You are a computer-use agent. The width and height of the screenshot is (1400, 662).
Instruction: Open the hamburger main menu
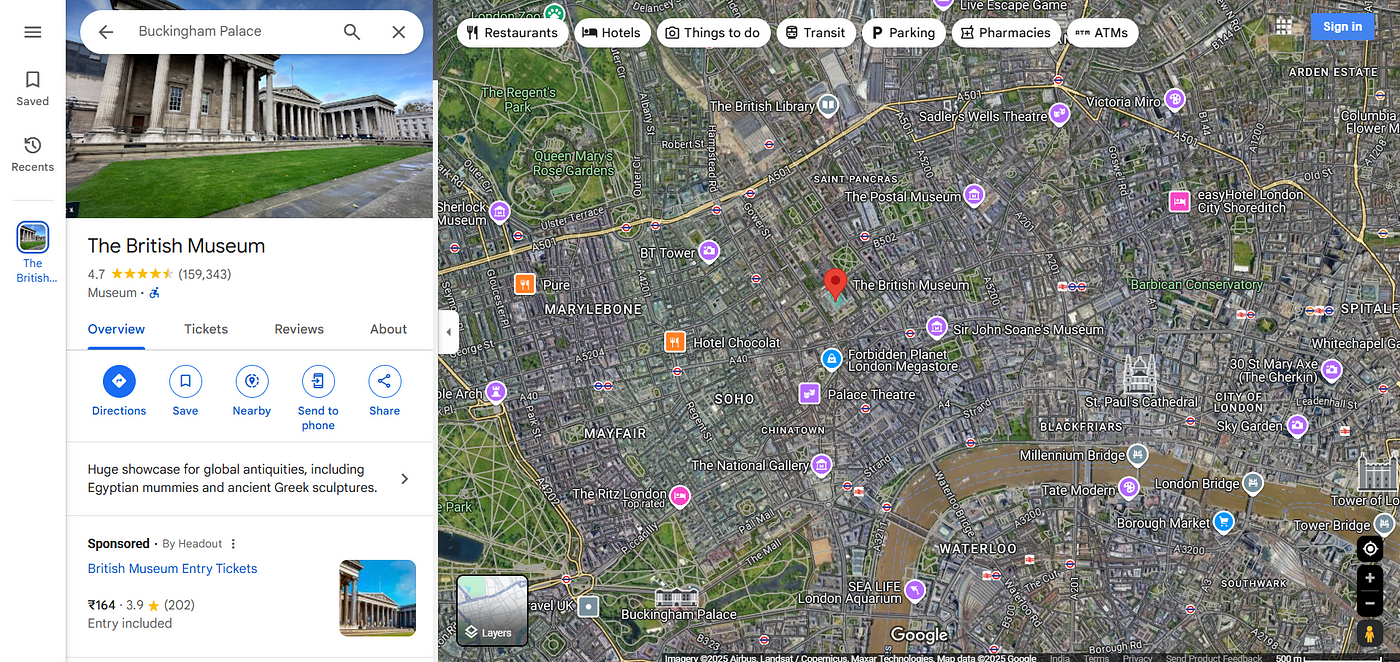(33, 32)
